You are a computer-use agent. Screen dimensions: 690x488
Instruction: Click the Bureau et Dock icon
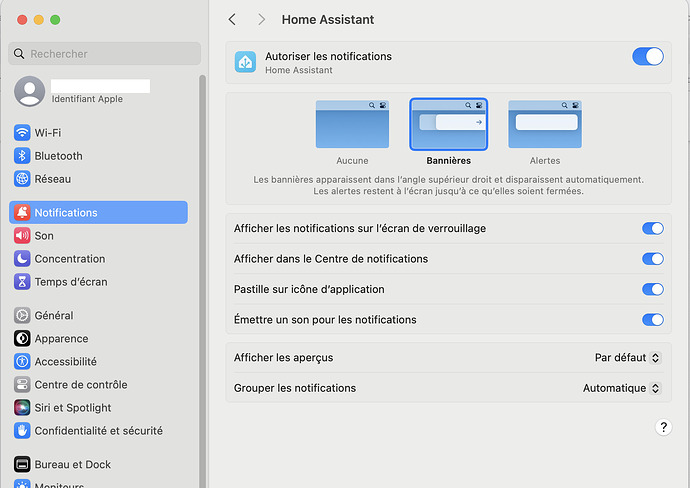pyautogui.click(x=22, y=464)
